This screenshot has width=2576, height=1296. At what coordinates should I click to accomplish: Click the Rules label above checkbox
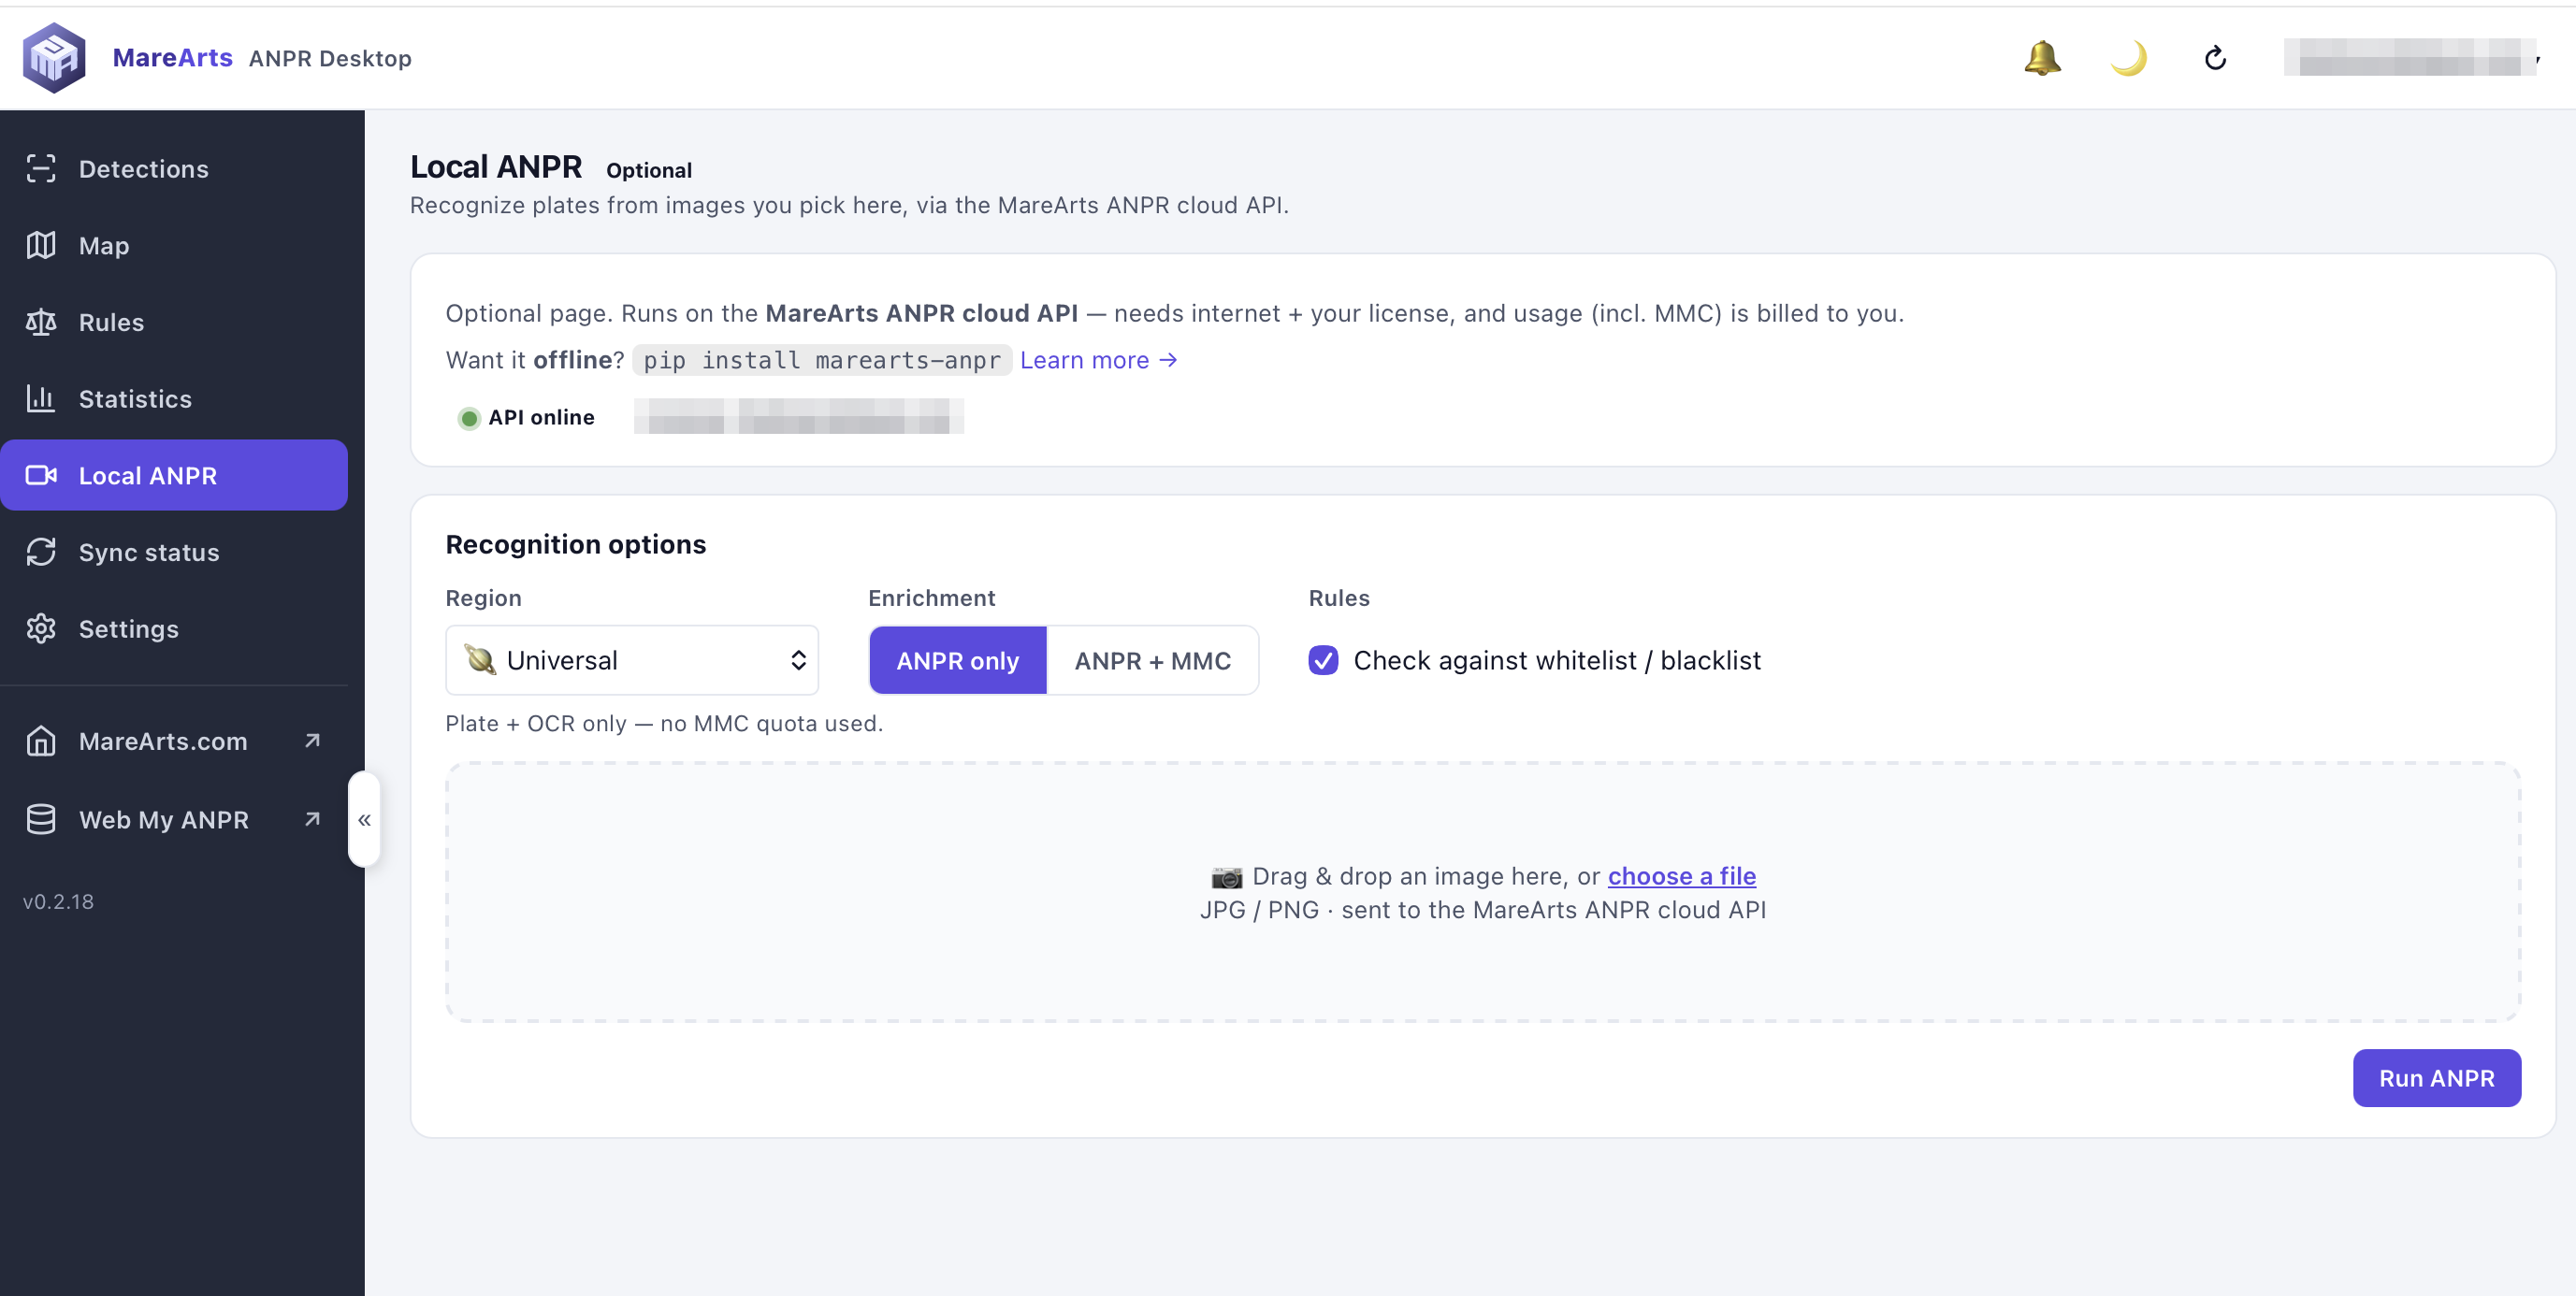point(1339,598)
